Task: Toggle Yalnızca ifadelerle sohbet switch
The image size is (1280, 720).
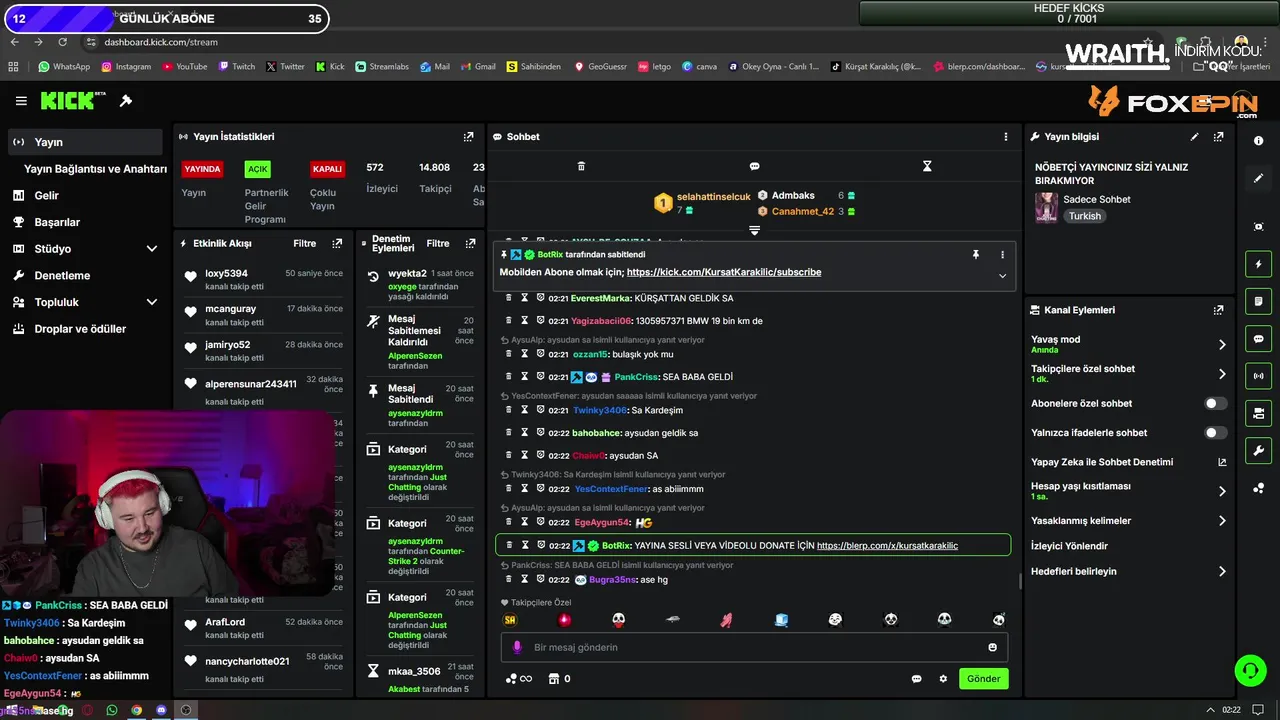Action: coord(1215,433)
